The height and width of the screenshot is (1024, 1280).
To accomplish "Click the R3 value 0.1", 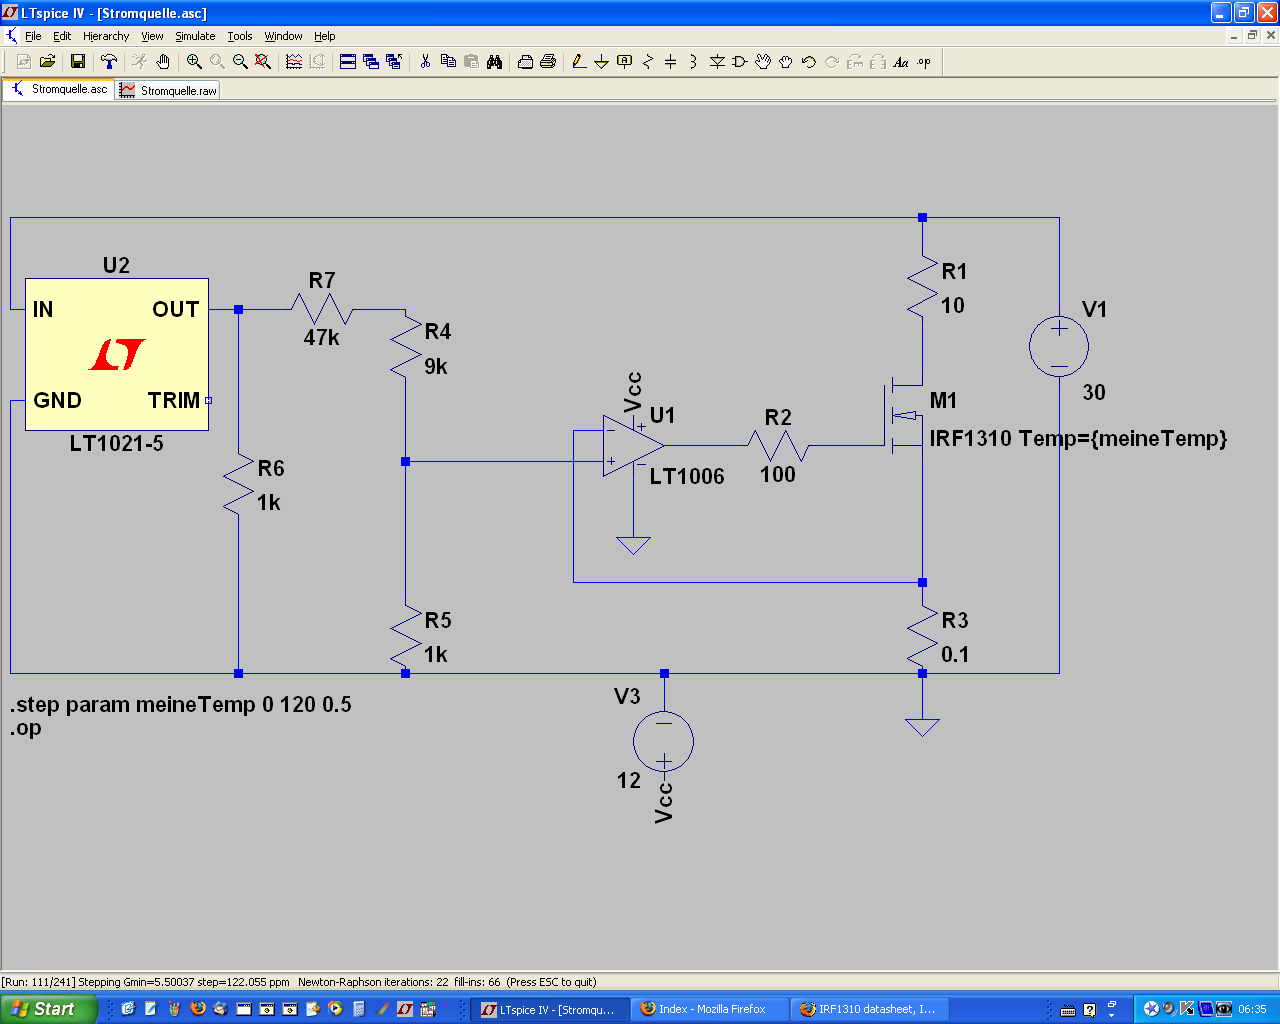I will coord(955,655).
